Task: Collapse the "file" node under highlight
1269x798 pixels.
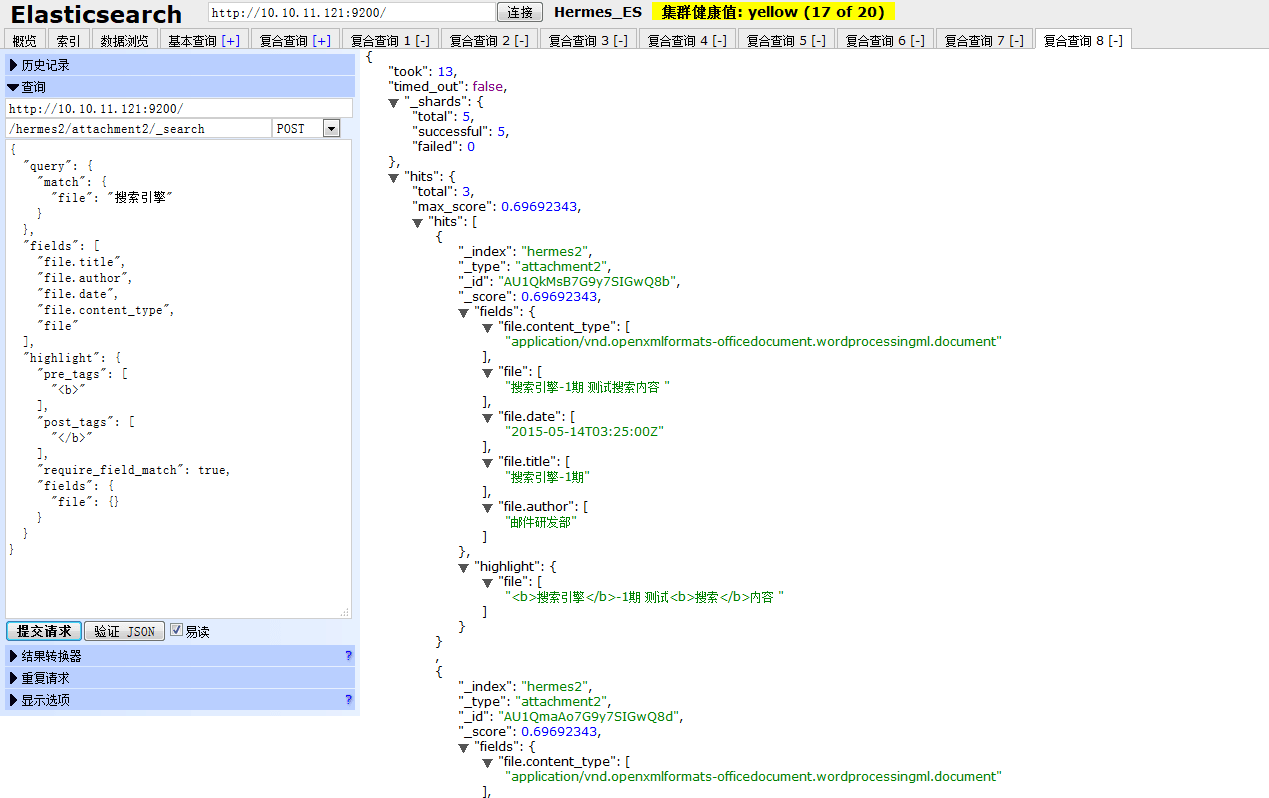Action: 488,583
